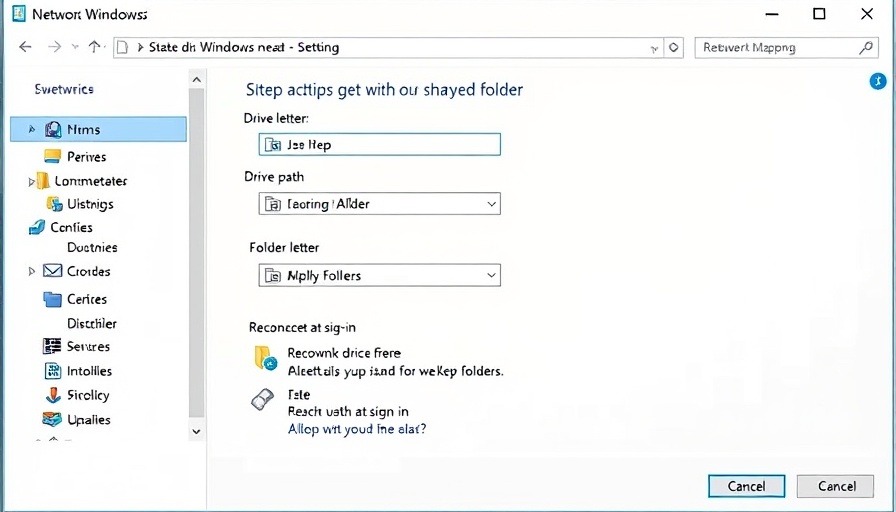
Task: Expand the Crordes tree node arrow
Action: pyautogui.click(x=32, y=271)
